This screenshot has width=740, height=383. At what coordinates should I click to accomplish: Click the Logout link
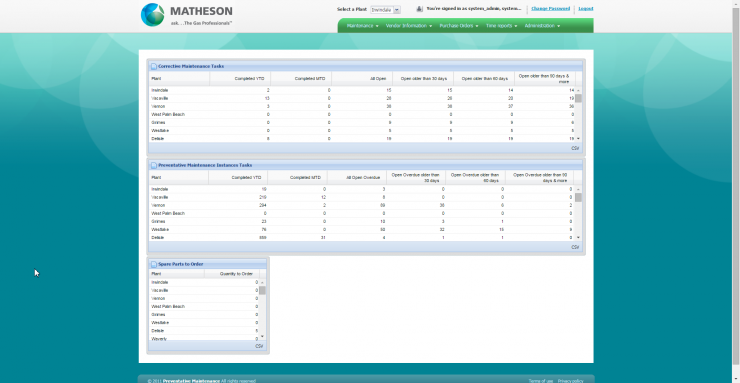pyautogui.click(x=586, y=8)
